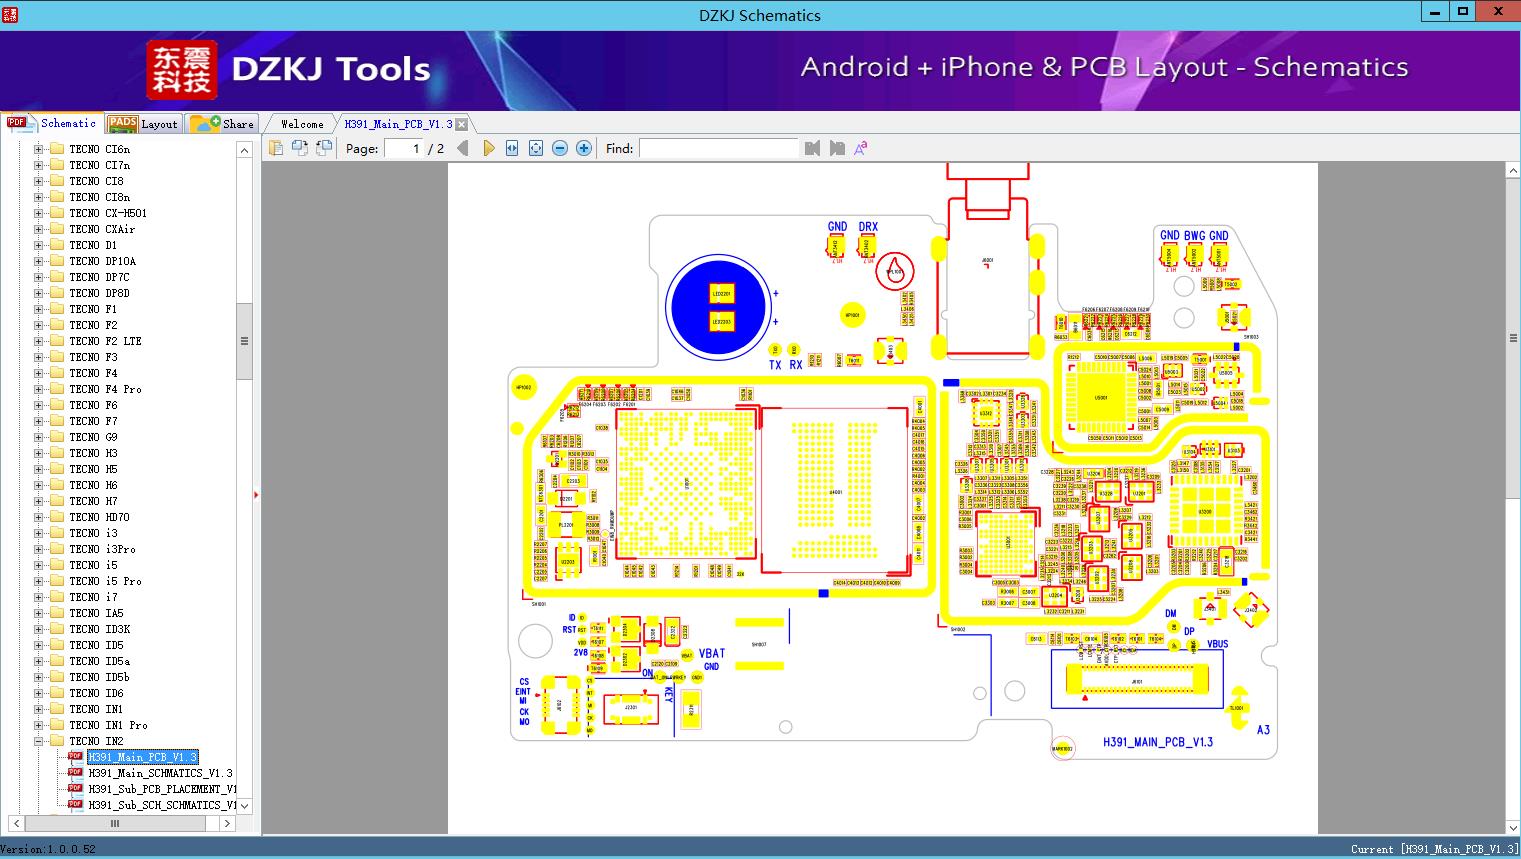
Task: Expand the TECNO HD70 folder
Action: 38,517
